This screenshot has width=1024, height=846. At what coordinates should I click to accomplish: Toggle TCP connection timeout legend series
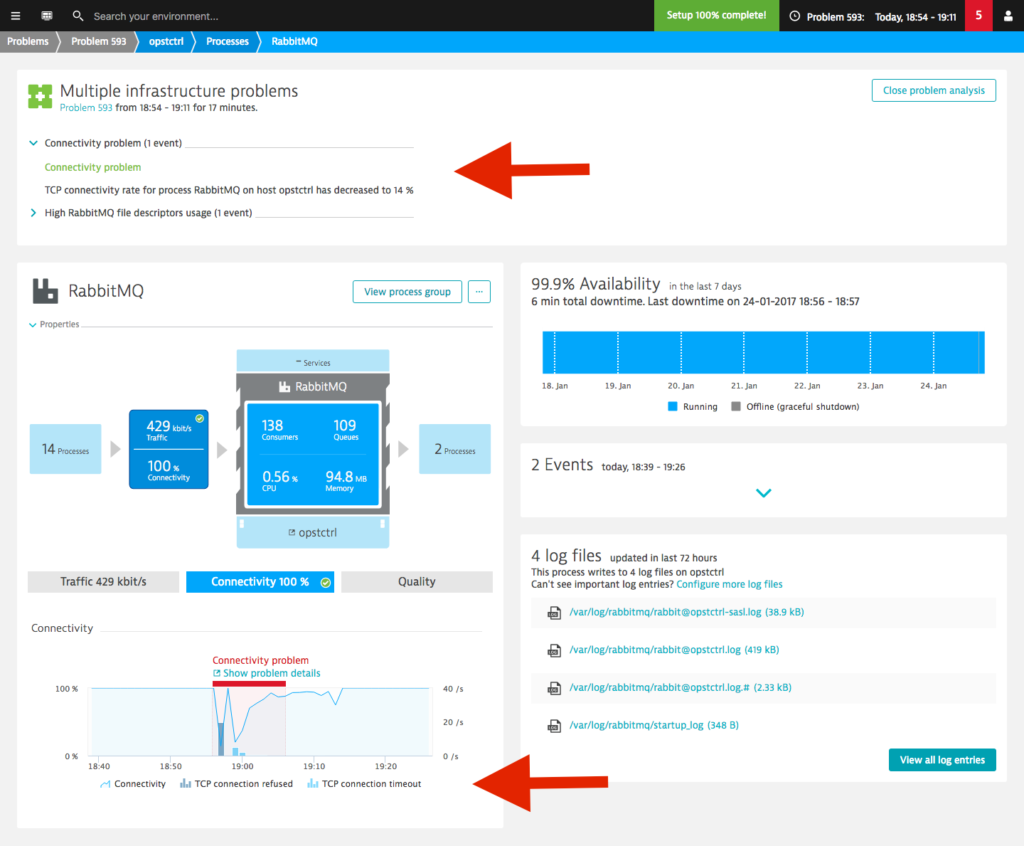click(x=364, y=784)
